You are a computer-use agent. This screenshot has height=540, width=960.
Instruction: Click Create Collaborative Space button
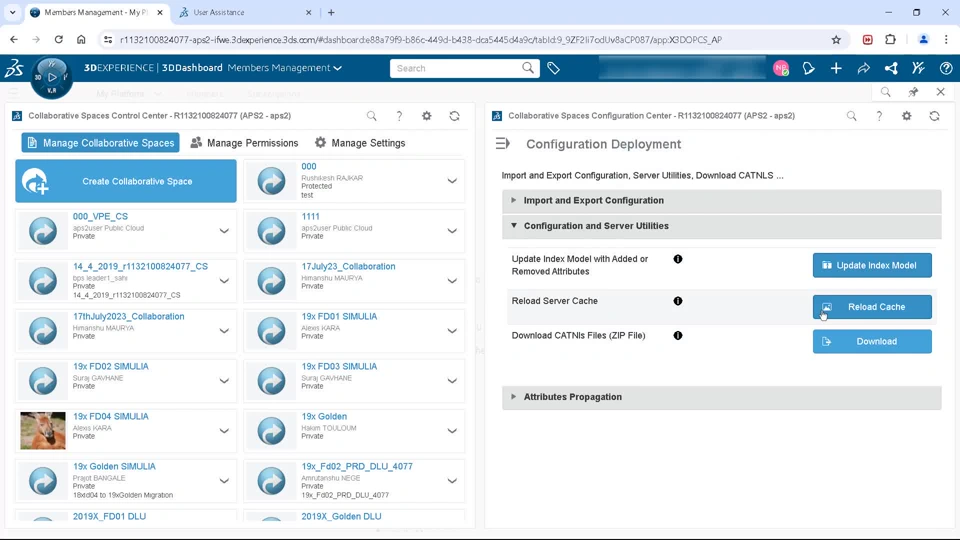(x=126, y=181)
